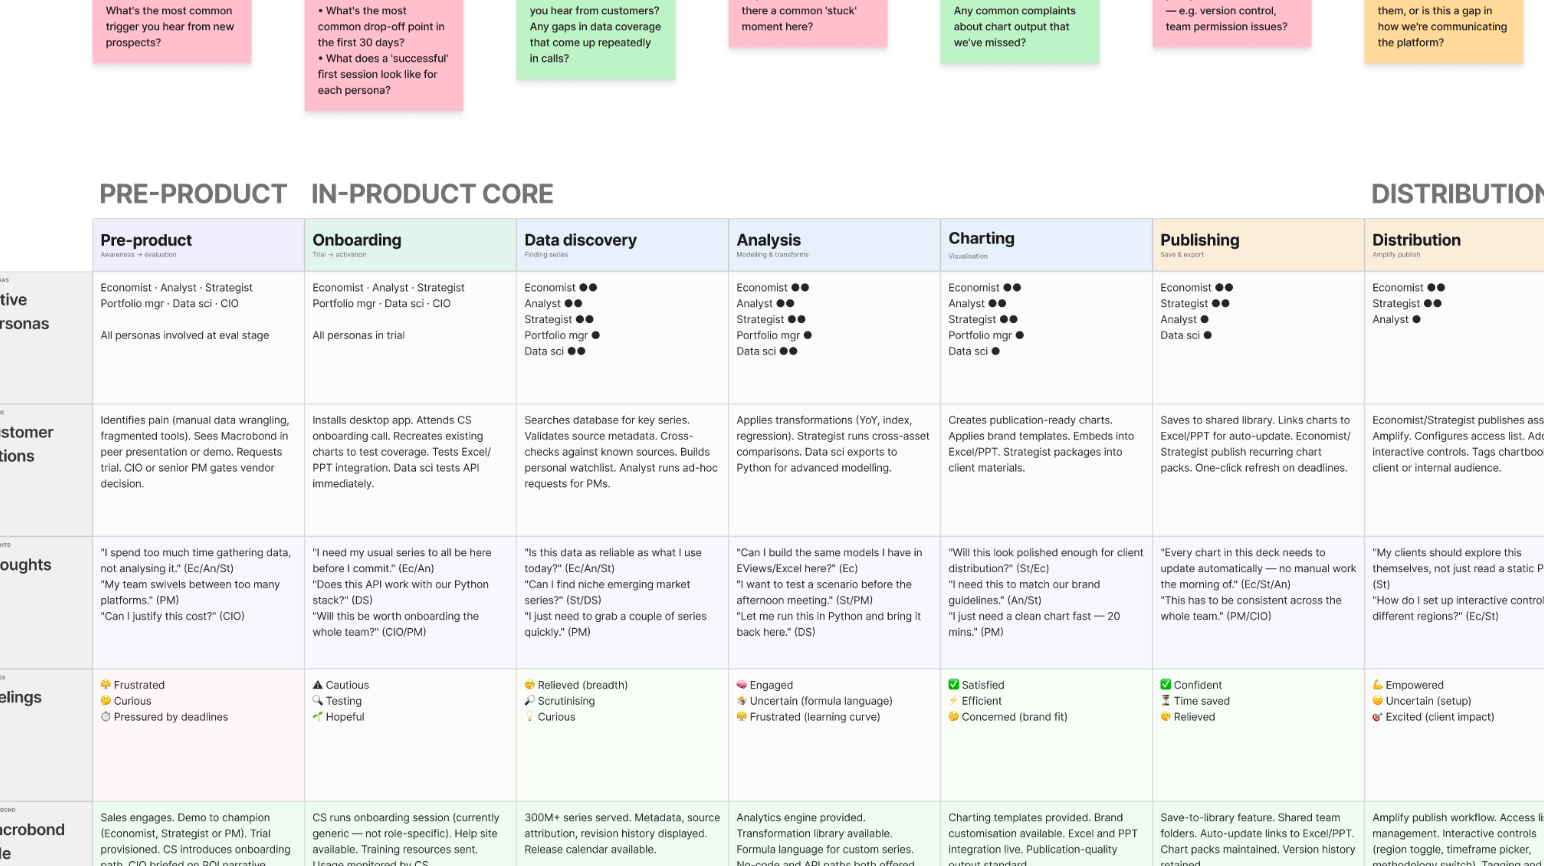Click the rating dots next to Portfolio mgr in Charting

click(1019, 335)
